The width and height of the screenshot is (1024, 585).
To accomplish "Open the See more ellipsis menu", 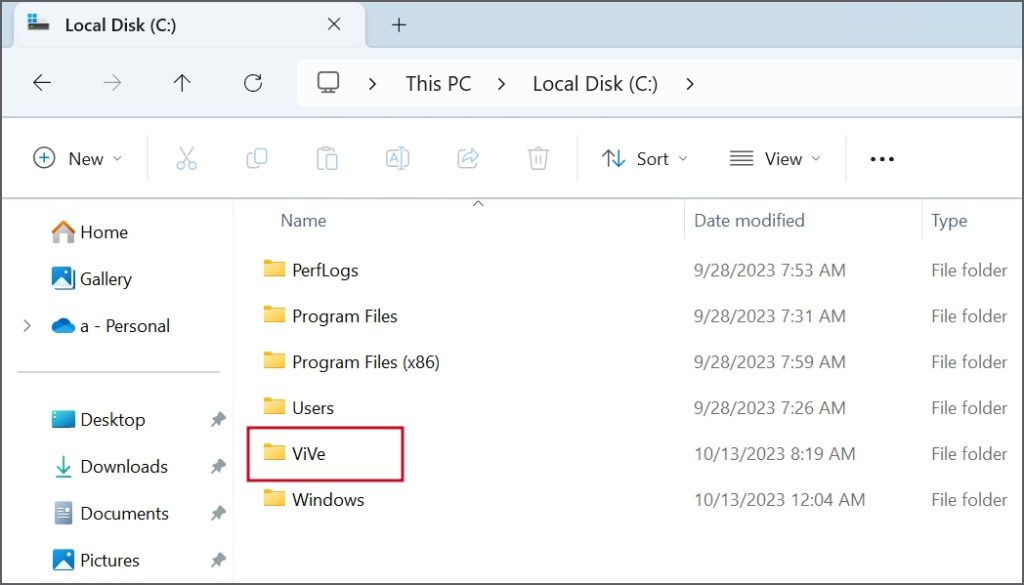I will (x=882, y=158).
